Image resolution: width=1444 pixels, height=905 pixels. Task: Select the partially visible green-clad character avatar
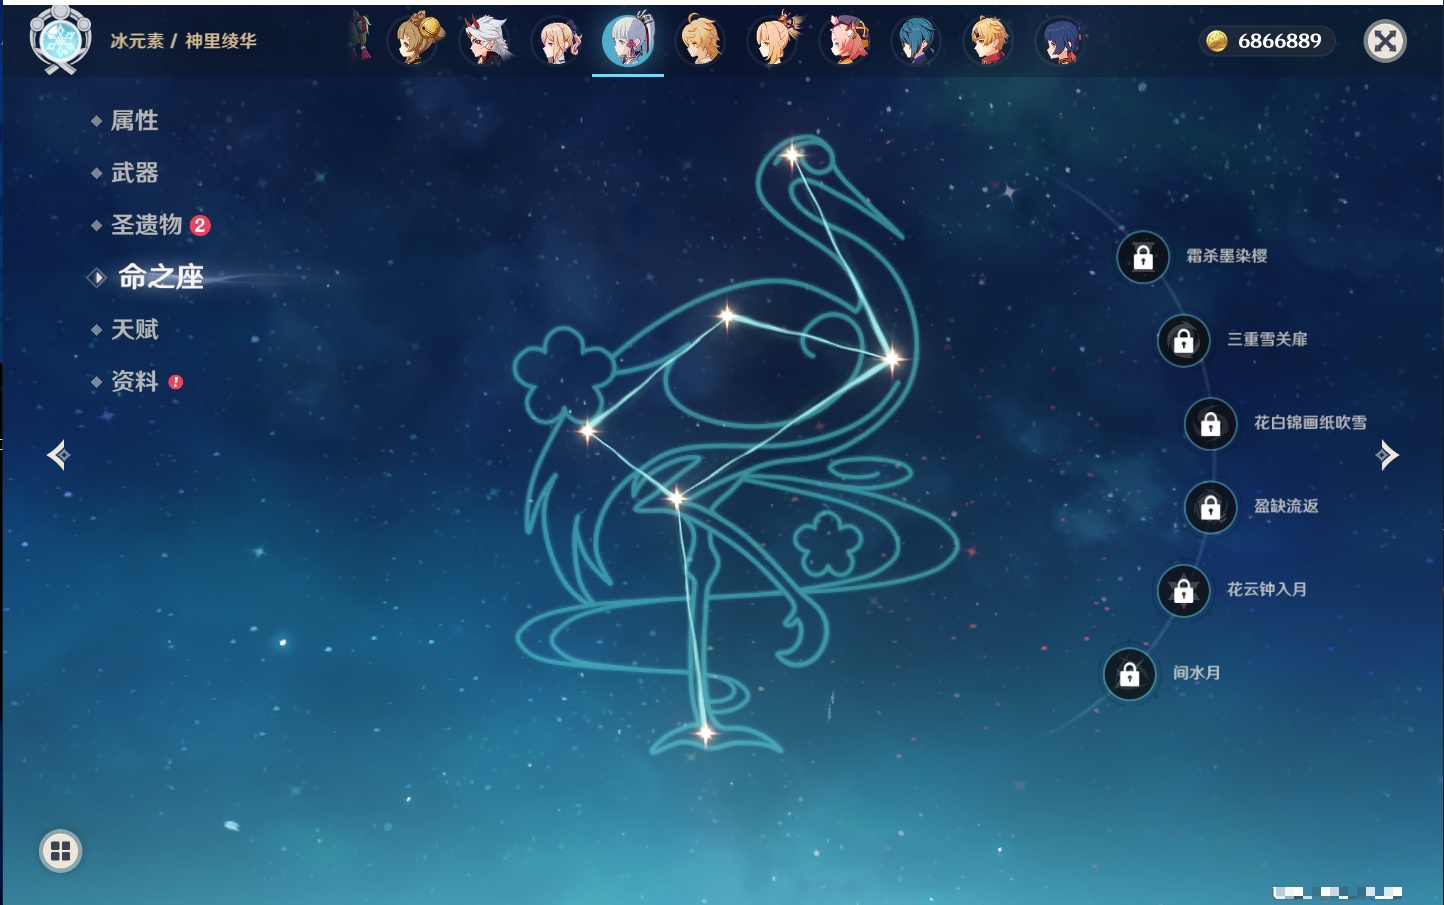pyautogui.click(x=360, y=38)
